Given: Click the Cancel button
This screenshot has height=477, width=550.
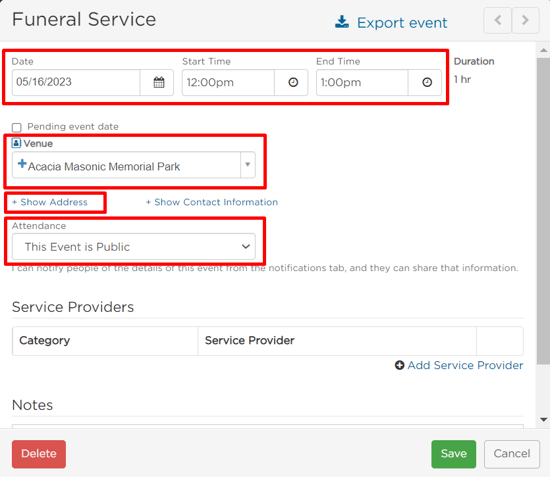Looking at the screenshot, I should coord(512,454).
